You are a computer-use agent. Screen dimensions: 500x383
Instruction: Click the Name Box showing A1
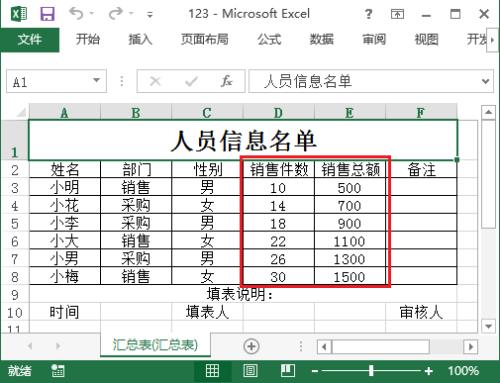click(x=48, y=81)
